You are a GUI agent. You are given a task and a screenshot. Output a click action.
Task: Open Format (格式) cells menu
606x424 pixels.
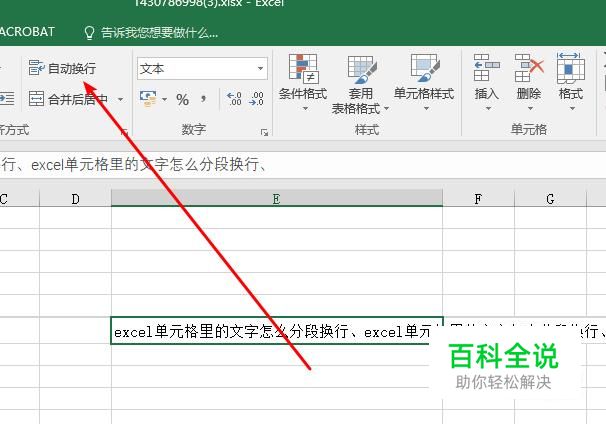click(x=571, y=83)
